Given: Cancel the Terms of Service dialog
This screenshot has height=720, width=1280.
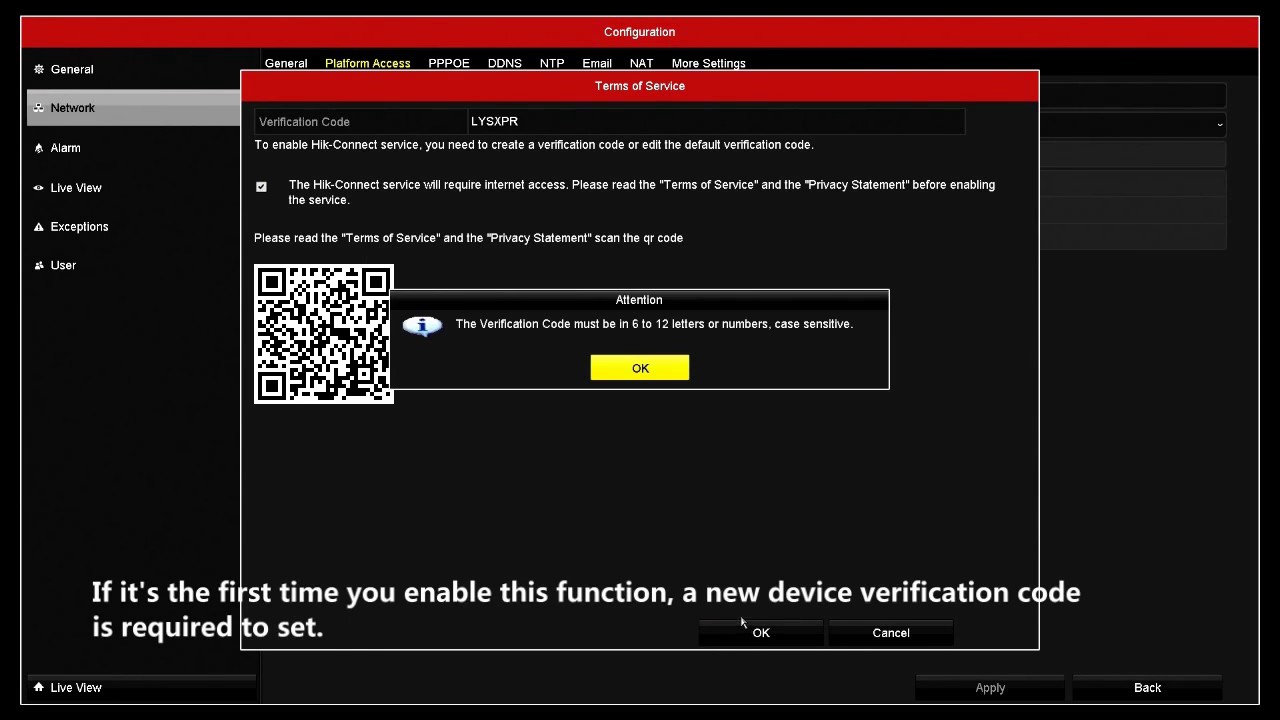Looking at the screenshot, I should [x=891, y=633].
